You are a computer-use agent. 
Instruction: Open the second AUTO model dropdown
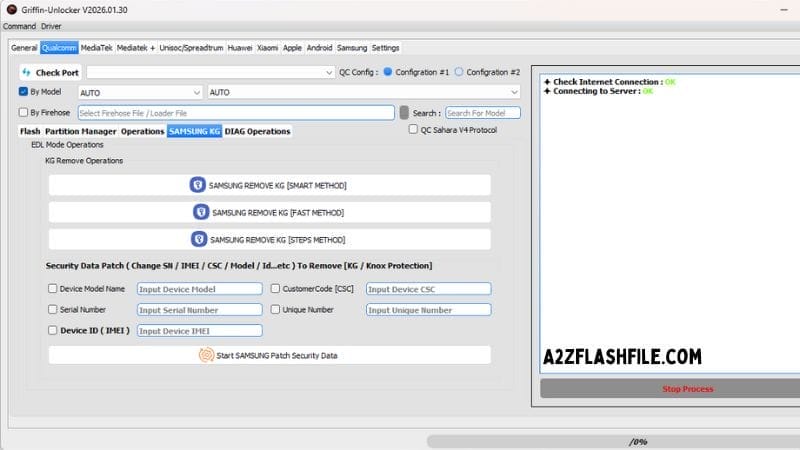364,92
